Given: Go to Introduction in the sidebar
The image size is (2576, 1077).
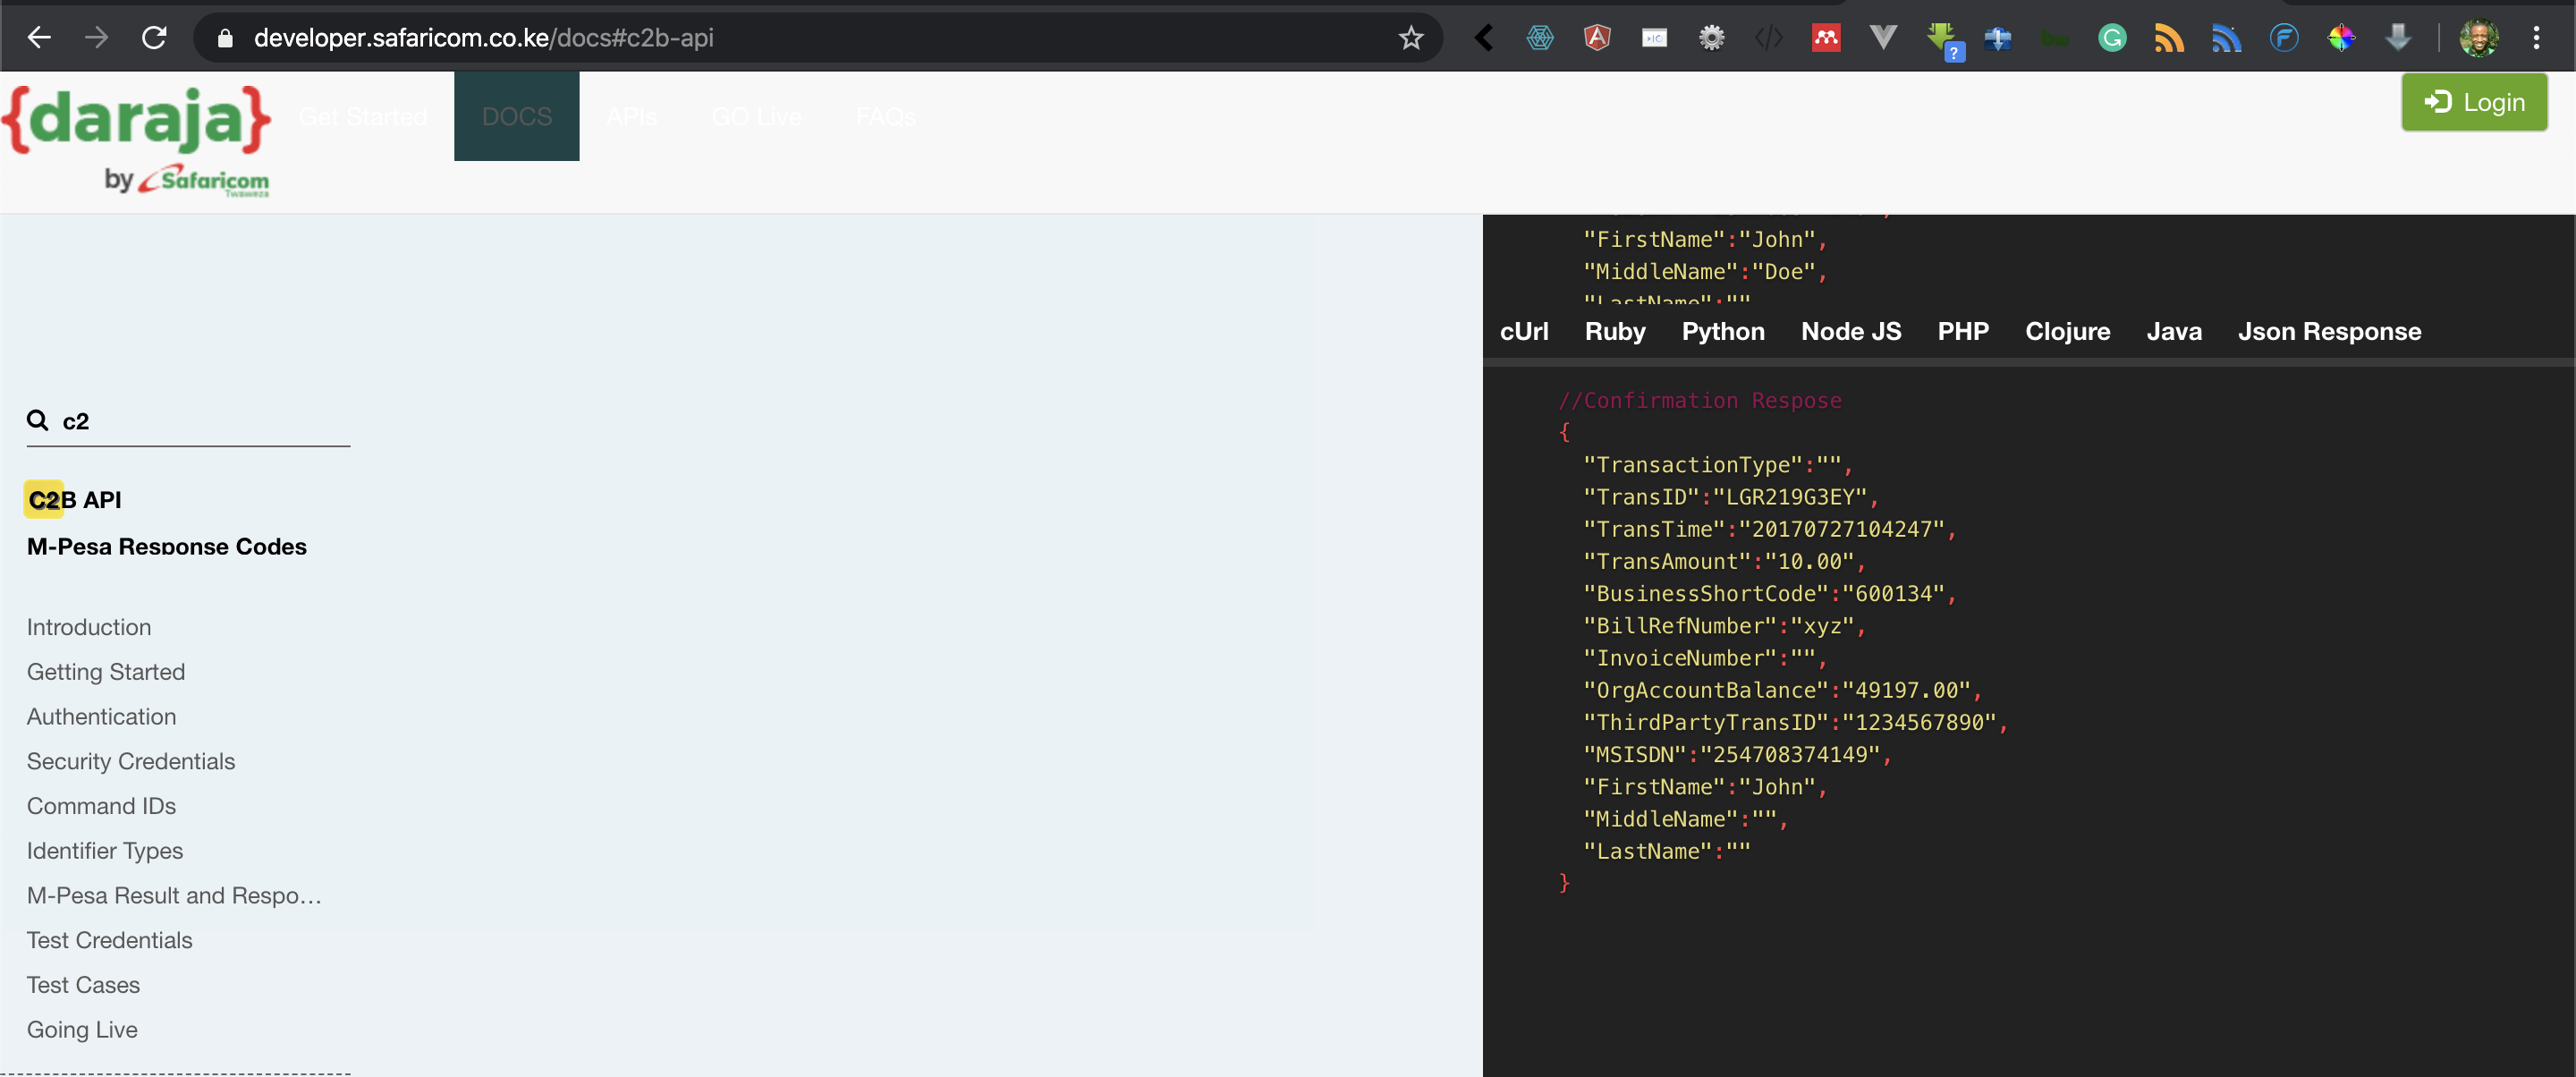Looking at the screenshot, I should coord(89,627).
